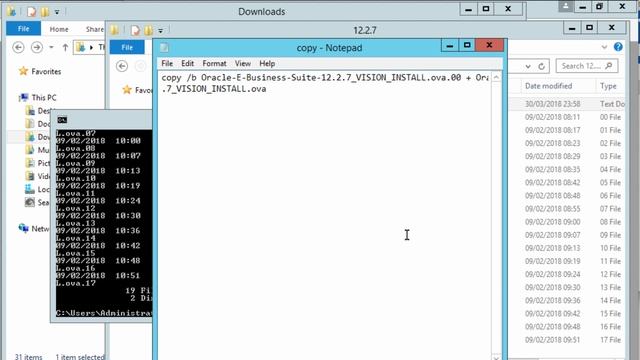Image resolution: width=640 pixels, height=360 pixels.
Task: Click the search magnifier icon in 12.2.7 window
Action: [609, 66]
